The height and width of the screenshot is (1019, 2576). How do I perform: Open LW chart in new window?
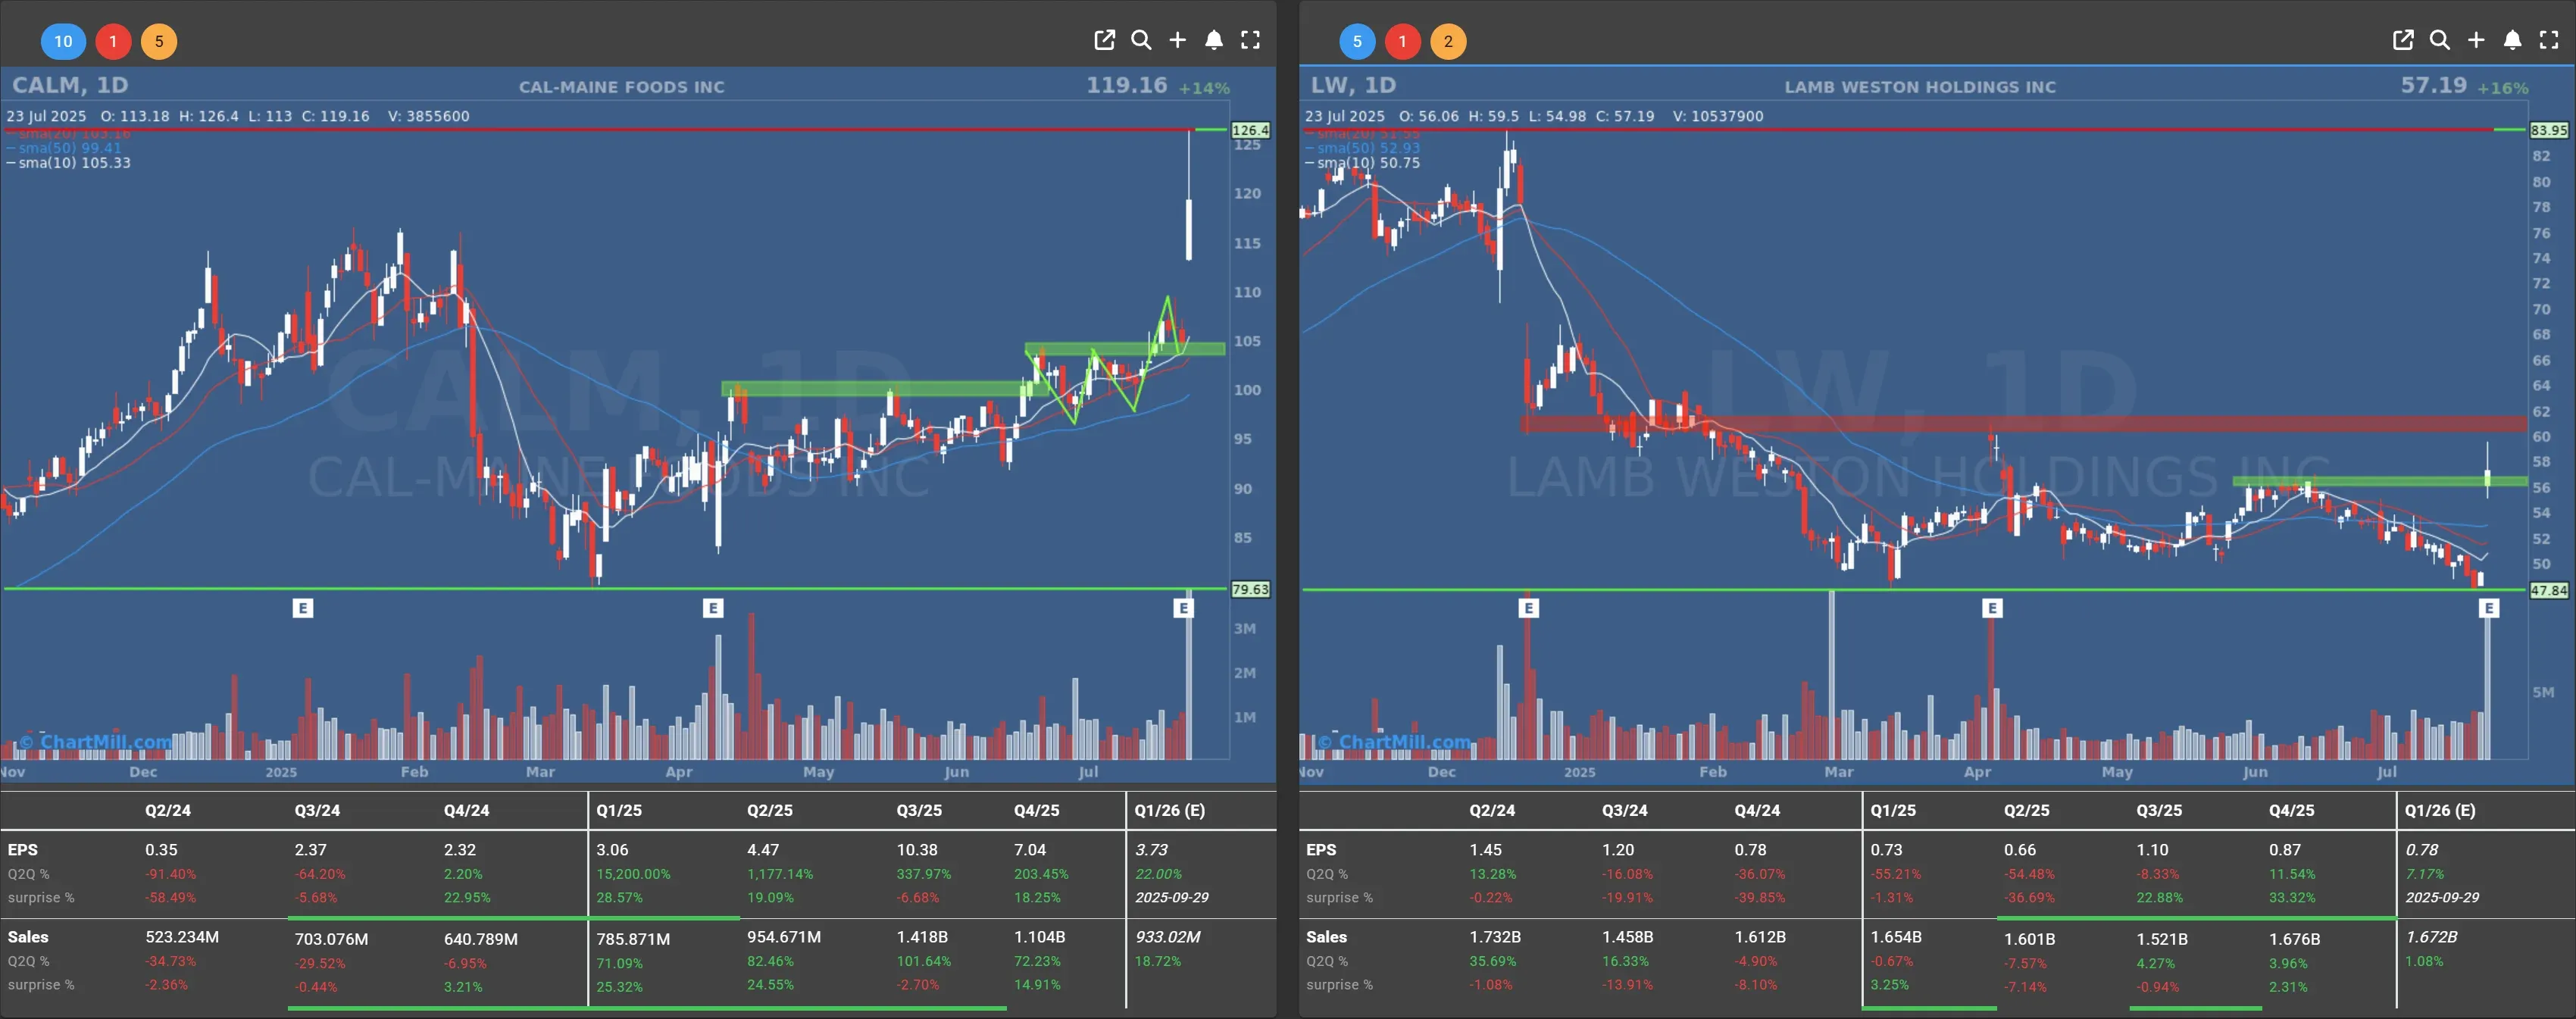click(x=2403, y=40)
